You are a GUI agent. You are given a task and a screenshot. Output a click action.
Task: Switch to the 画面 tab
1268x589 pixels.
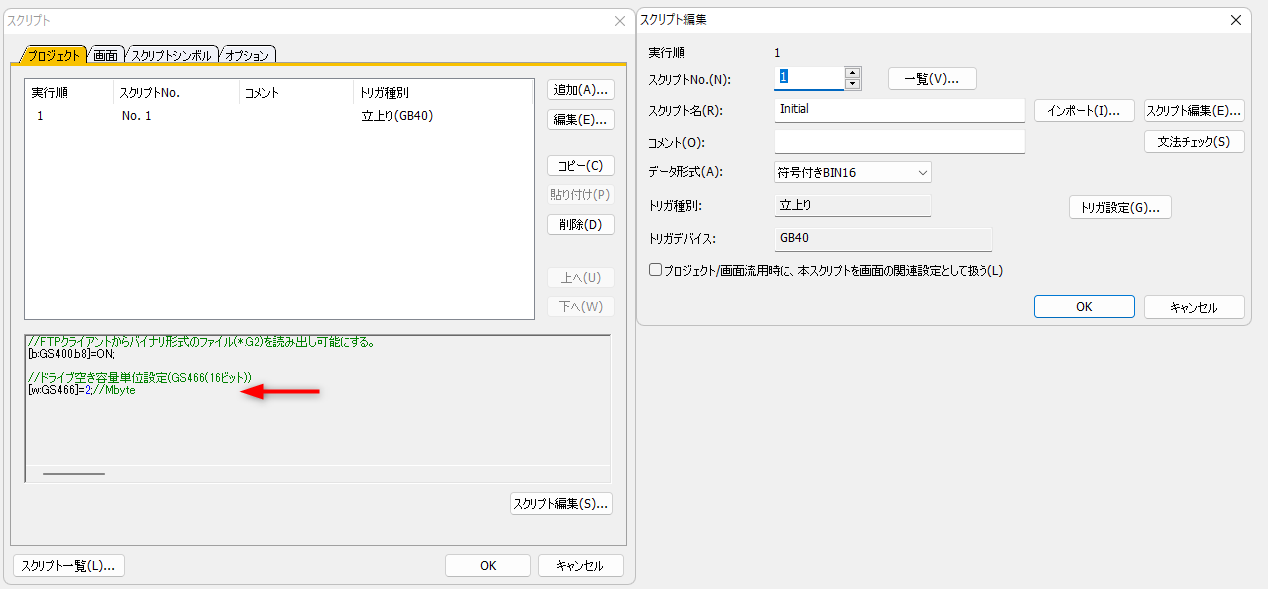105,55
